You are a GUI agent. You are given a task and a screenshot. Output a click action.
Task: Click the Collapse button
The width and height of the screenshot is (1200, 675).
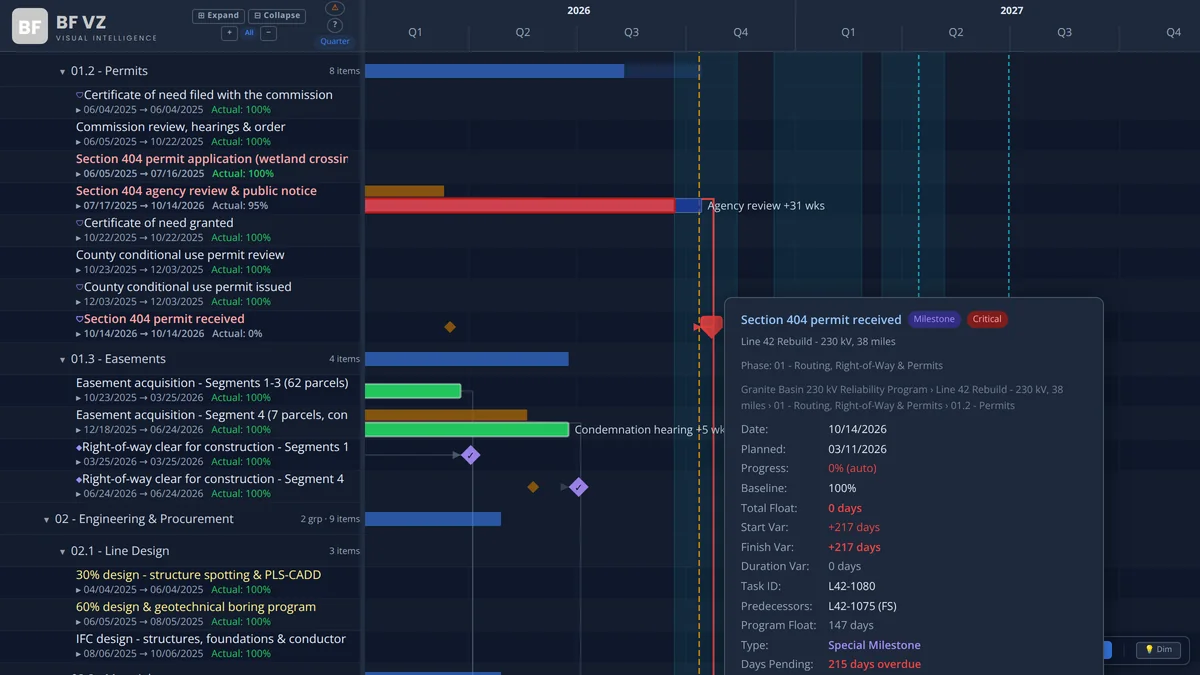point(277,16)
